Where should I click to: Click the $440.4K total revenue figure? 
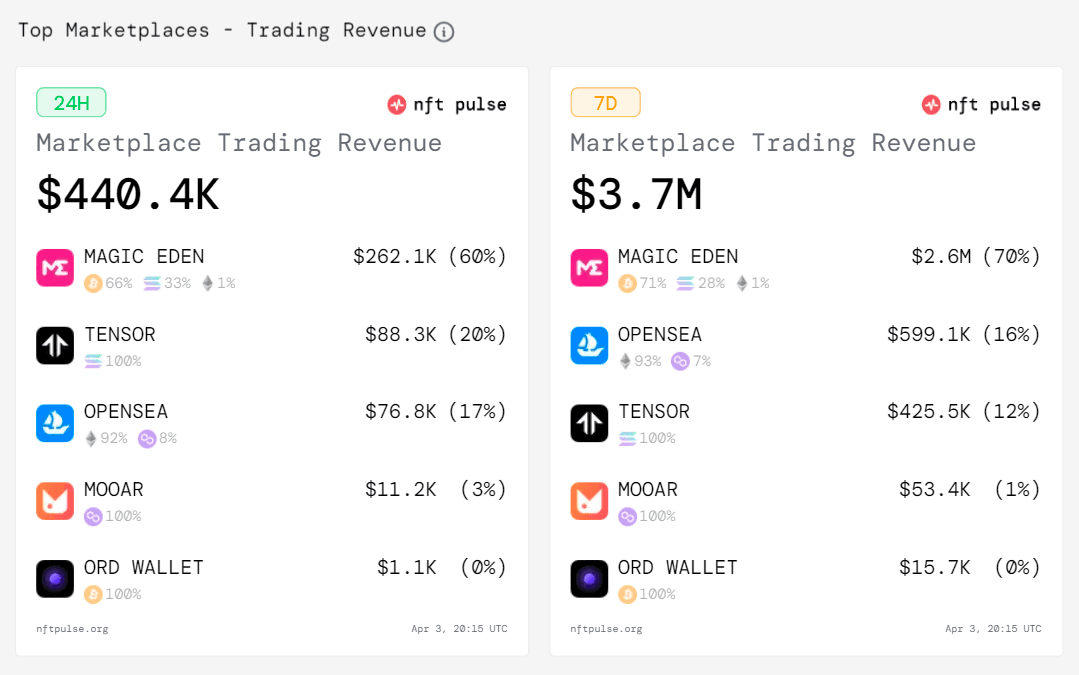pos(128,194)
